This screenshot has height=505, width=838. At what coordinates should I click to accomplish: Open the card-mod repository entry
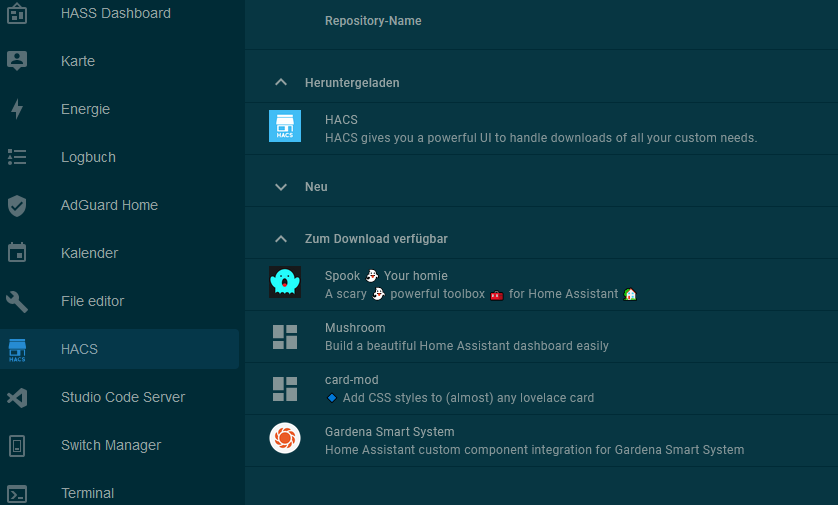(x=352, y=380)
